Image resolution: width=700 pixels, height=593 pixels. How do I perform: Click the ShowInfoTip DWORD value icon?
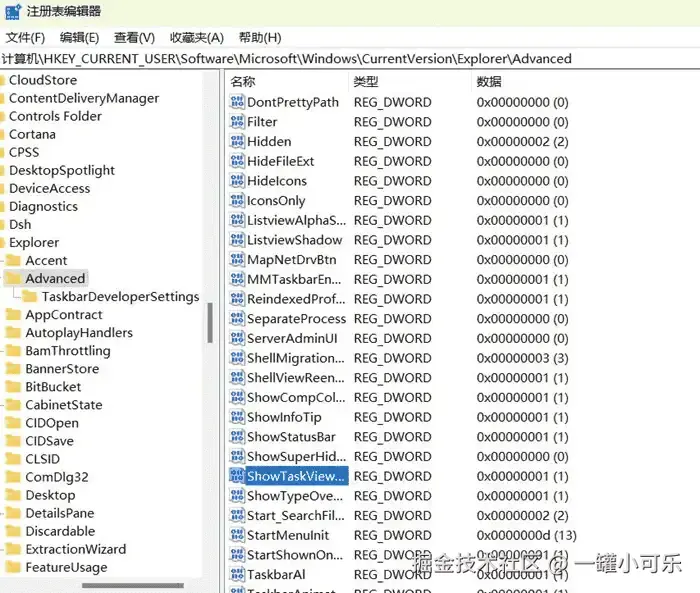point(237,417)
